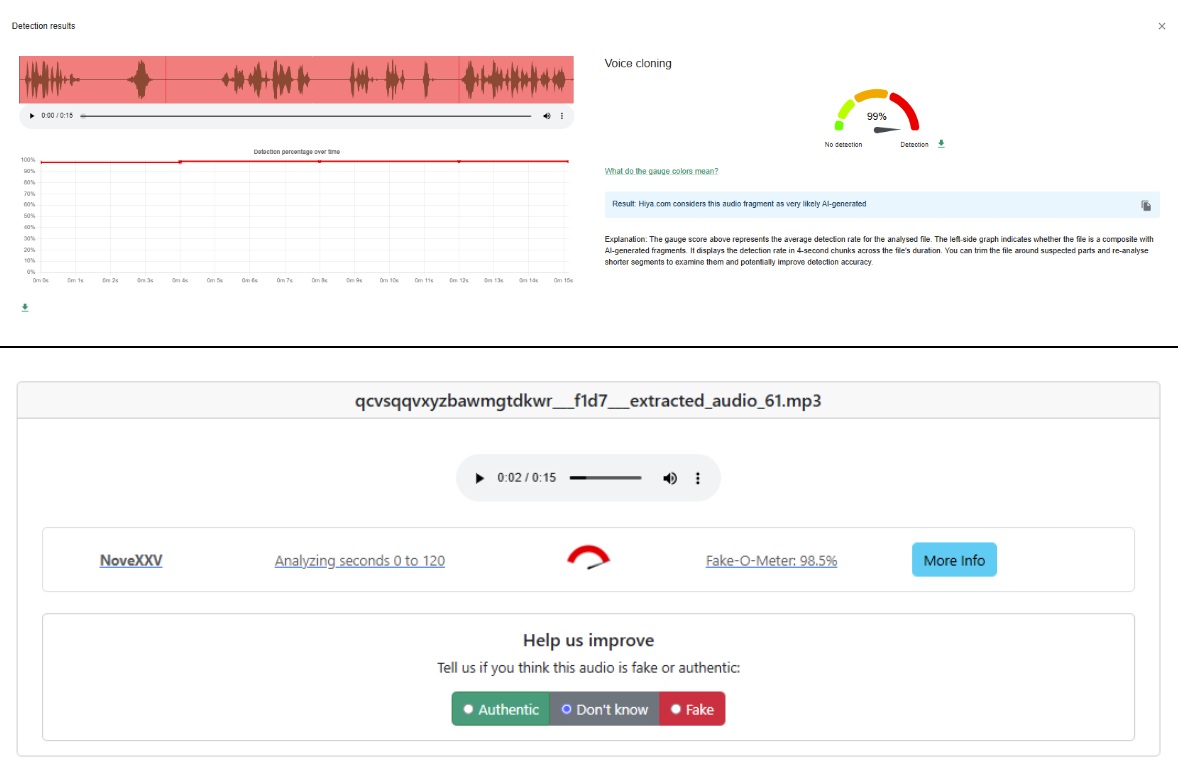Click the lower audio player progress bar
This screenshot has width=1178, height=766.
605,478
